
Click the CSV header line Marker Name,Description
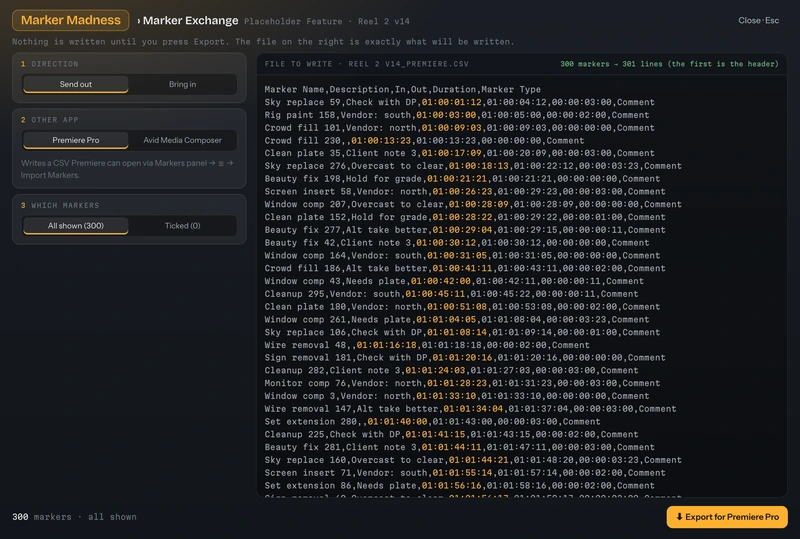coord(403,89)
